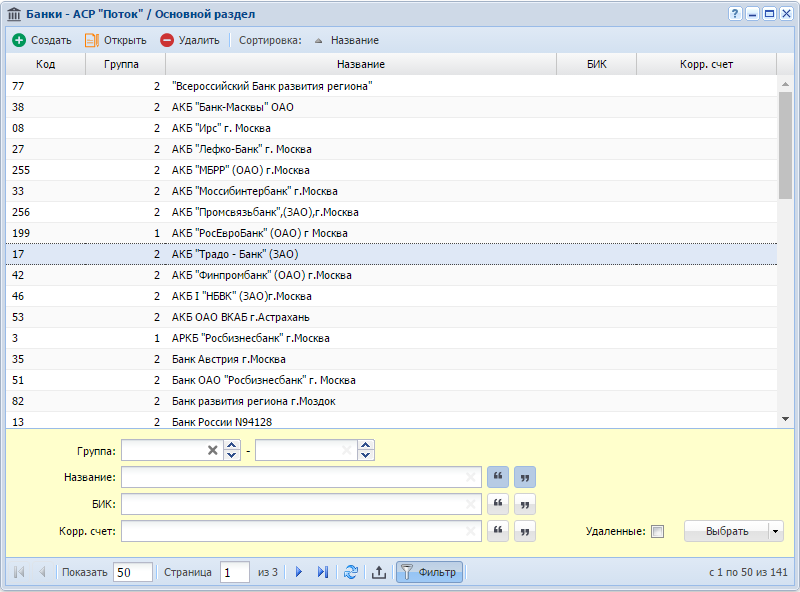Clear the first Группа range field with its X
800x592 pixels.
pos(213,450)
